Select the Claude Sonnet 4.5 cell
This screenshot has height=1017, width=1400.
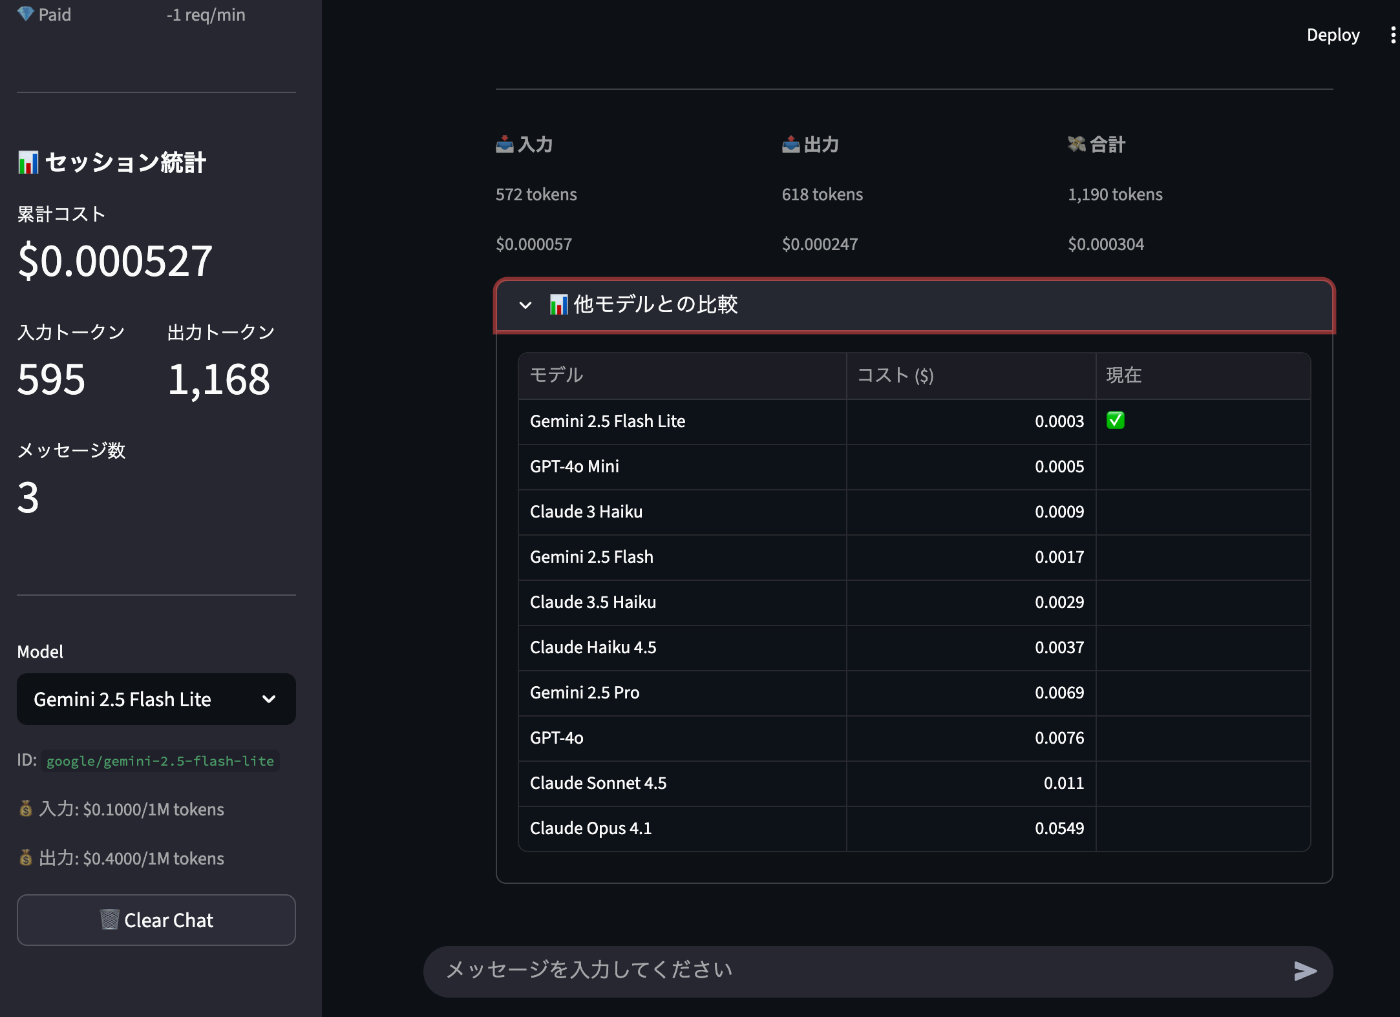[683, 784]
